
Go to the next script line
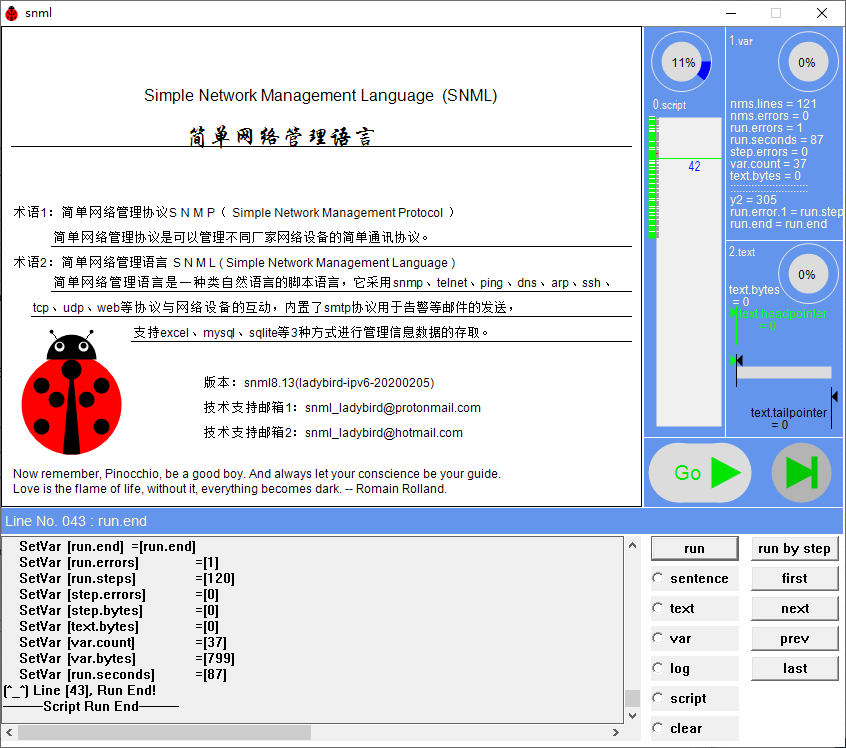pos(795,608)
